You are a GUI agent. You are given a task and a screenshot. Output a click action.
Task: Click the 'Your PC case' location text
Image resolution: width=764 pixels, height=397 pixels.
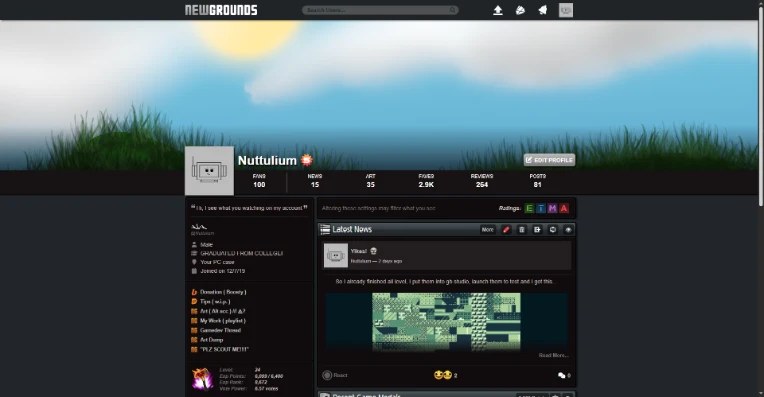click(x=217, y=262)
